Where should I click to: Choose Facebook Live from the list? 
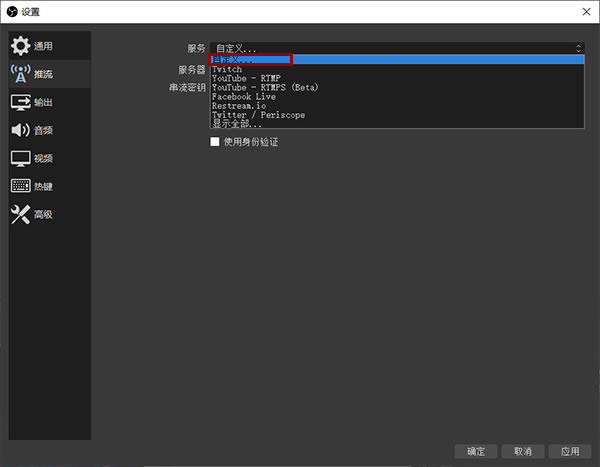click(x=397, y=97)
